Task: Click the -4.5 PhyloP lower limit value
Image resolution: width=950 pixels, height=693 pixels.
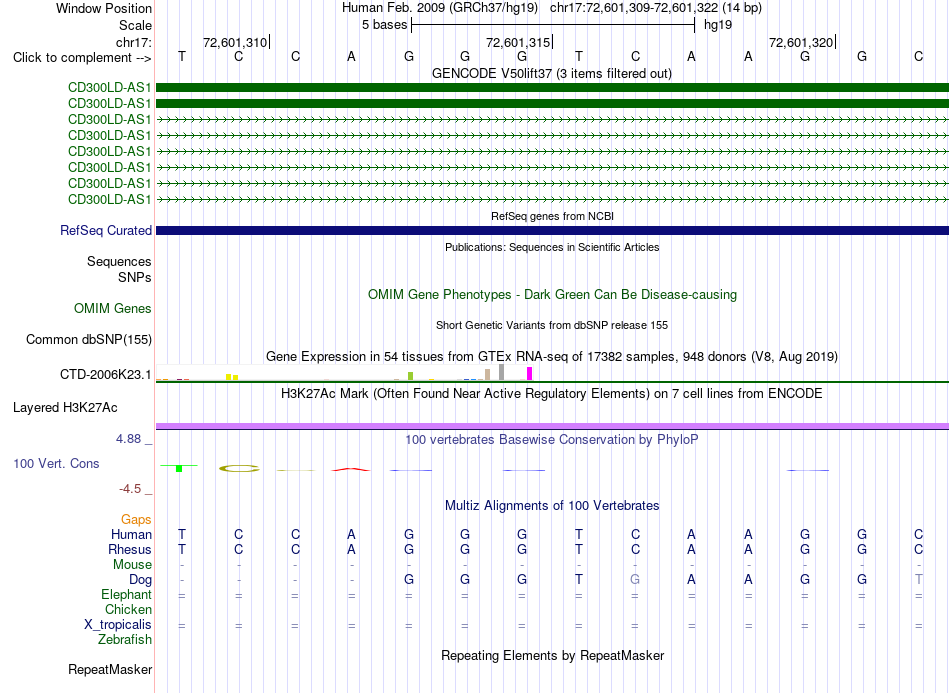Action: coord(130,489)
